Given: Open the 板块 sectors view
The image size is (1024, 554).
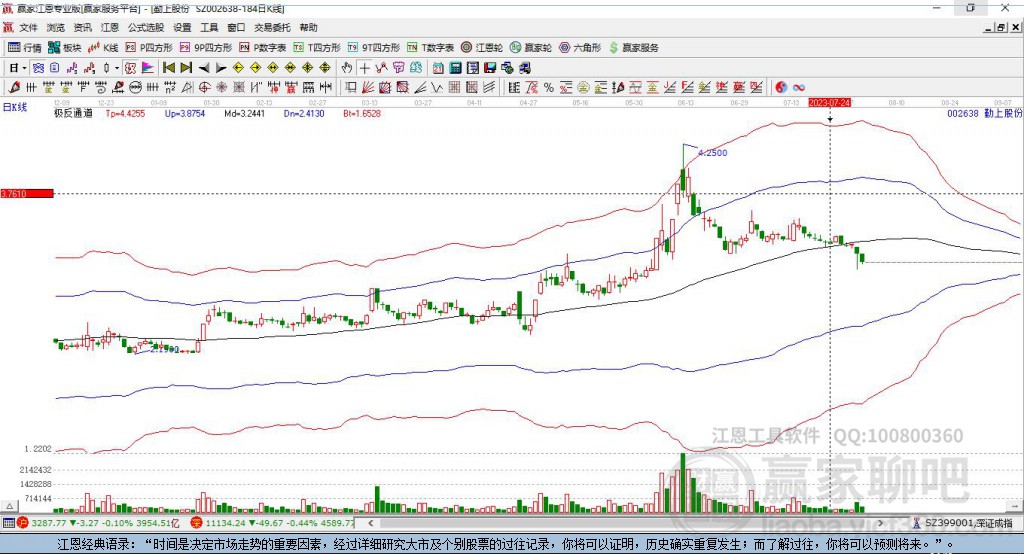Looking at the screenshot, I should (65, 48).
